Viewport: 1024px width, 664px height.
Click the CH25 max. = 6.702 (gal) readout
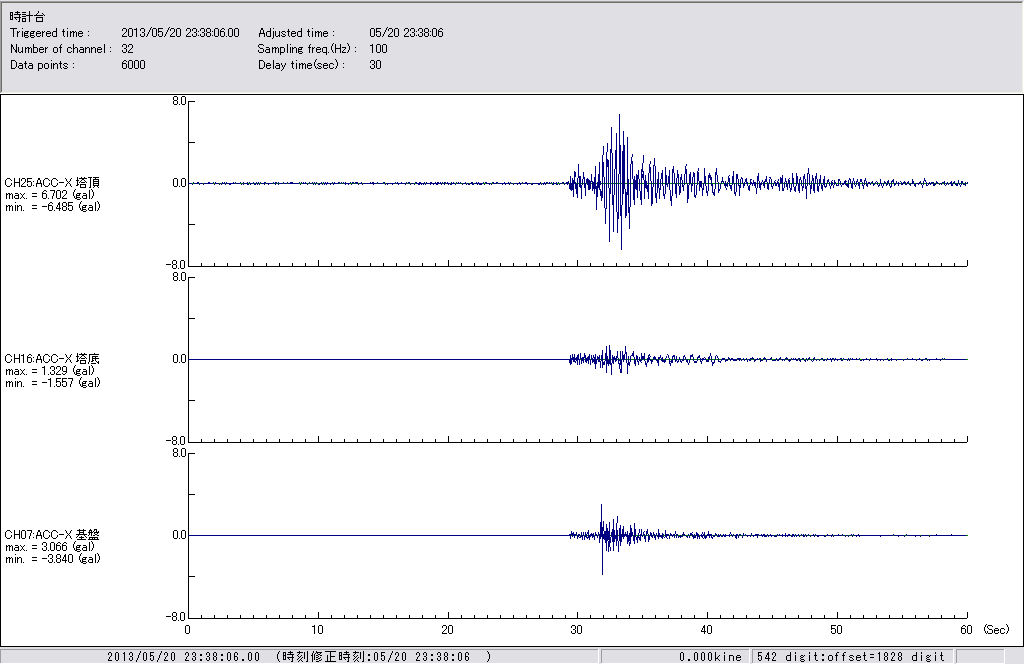(52, 195)
